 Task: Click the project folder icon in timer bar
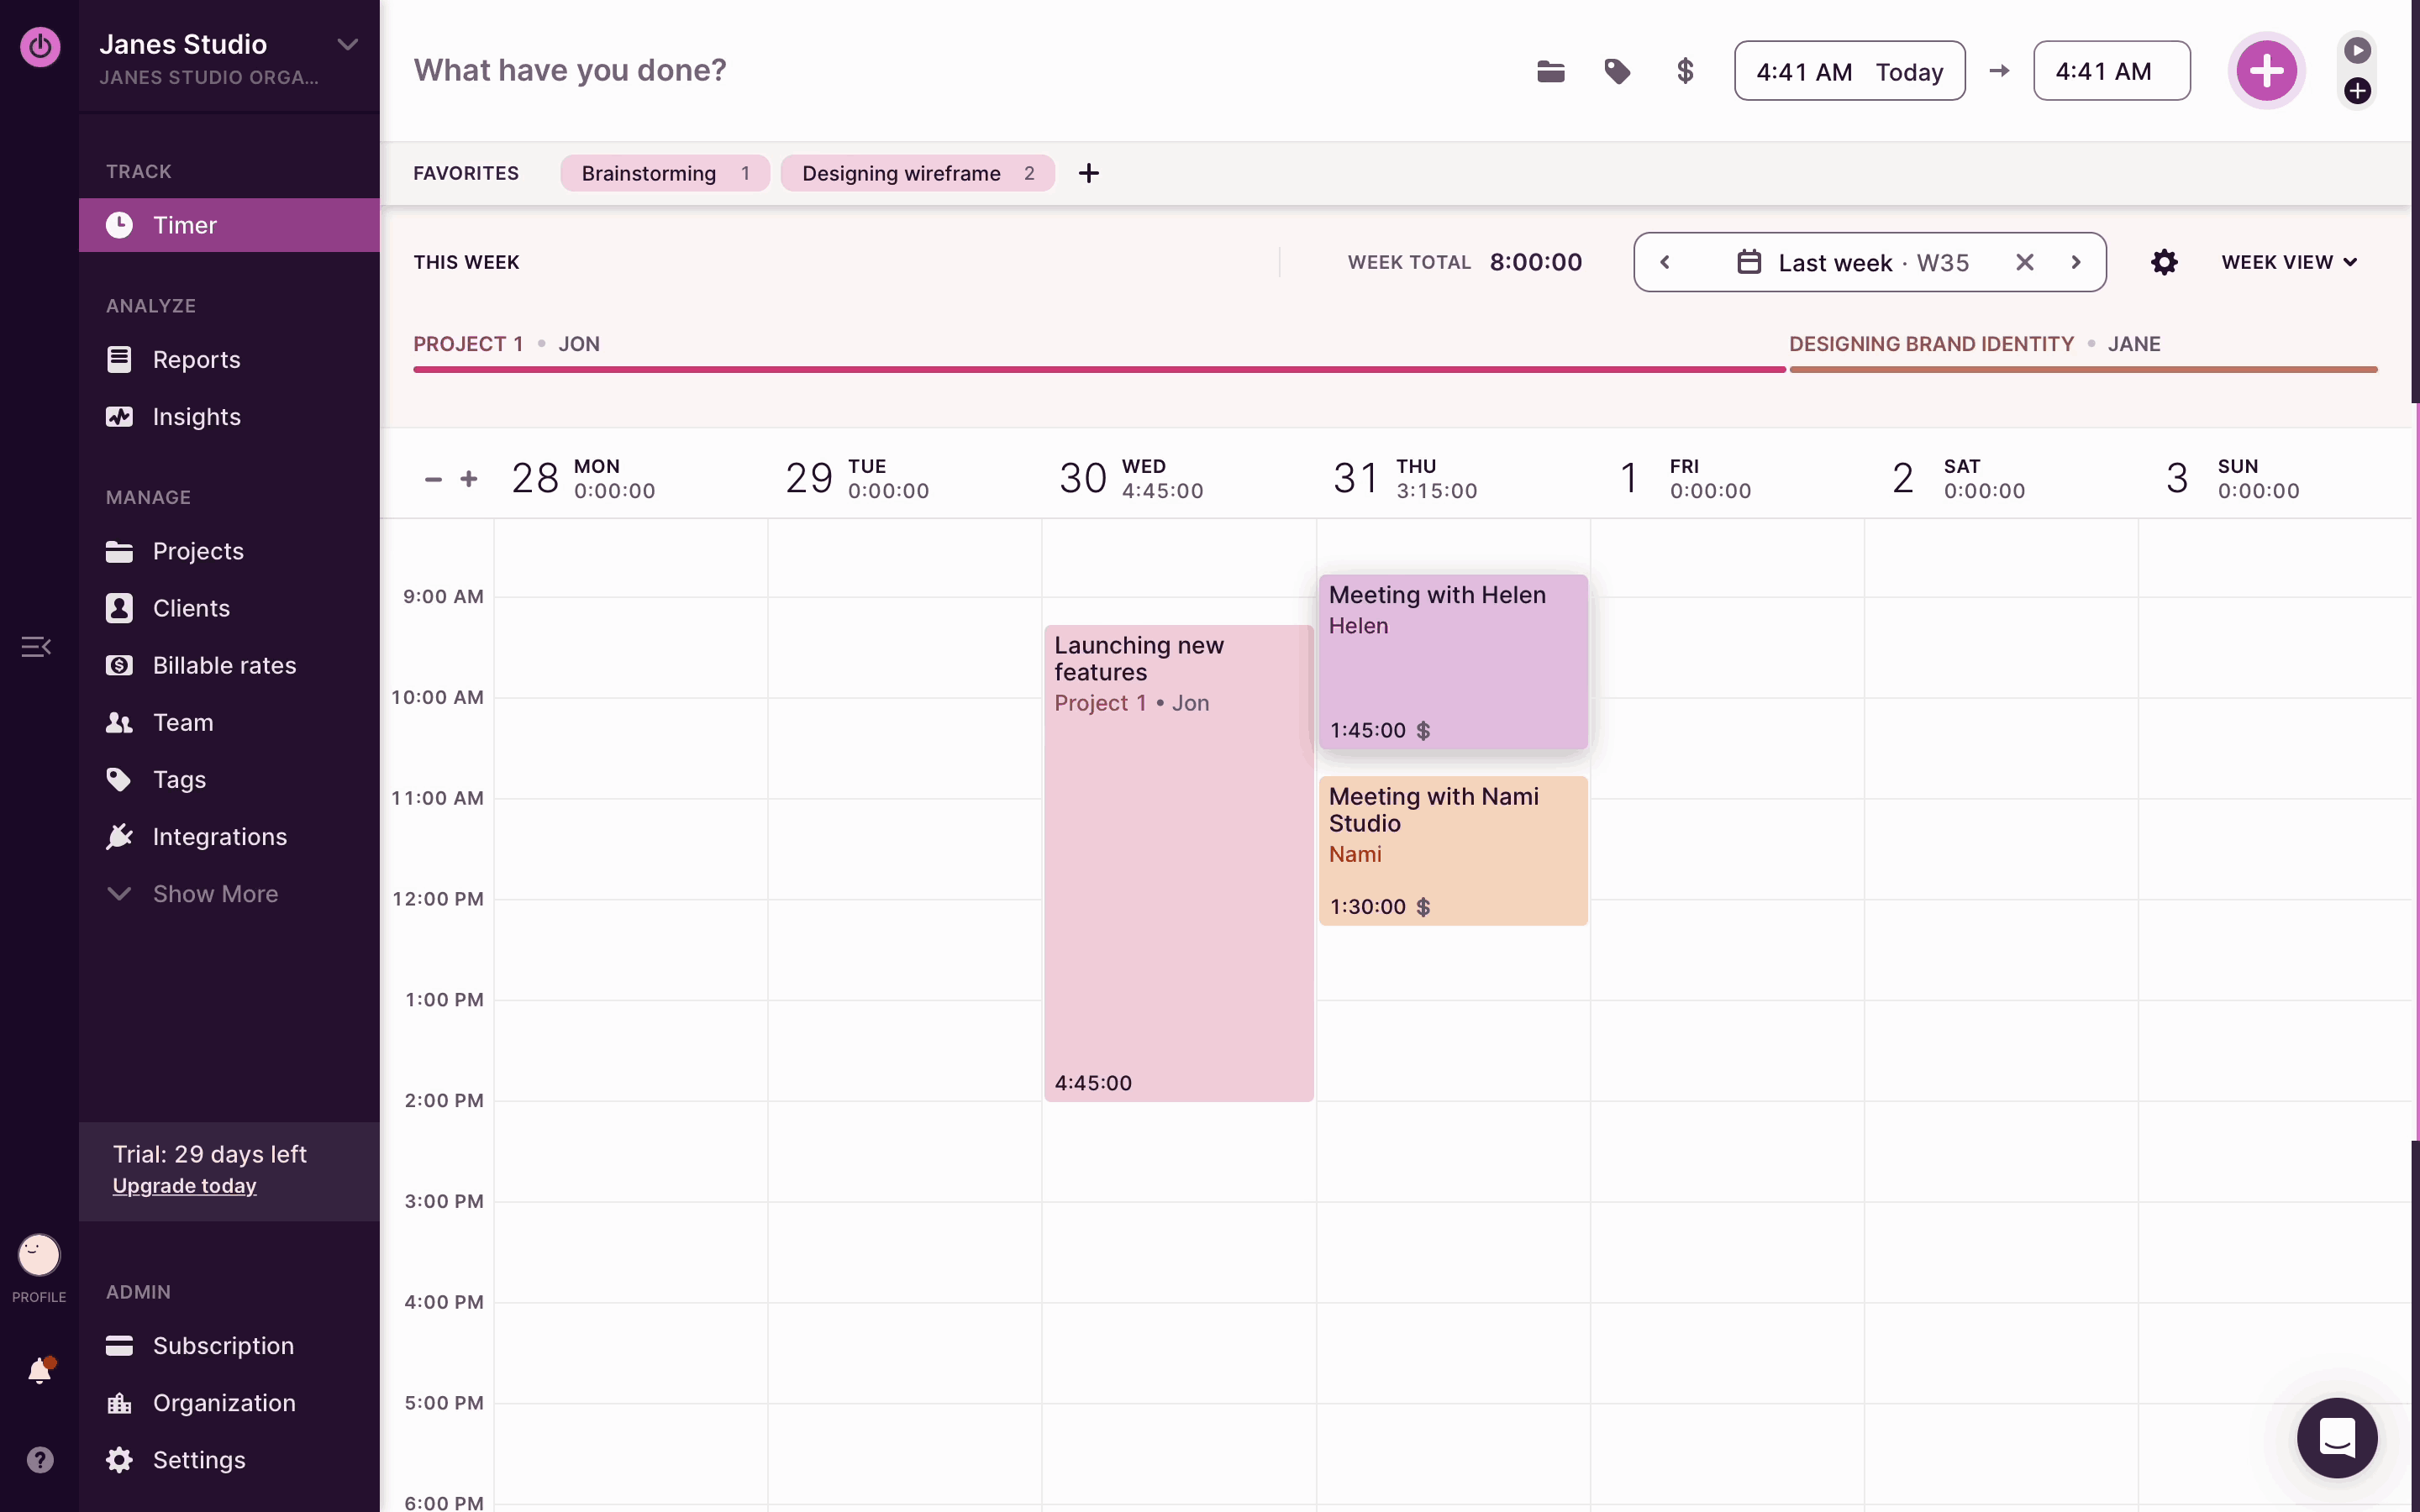click(x=1550, y=71)
